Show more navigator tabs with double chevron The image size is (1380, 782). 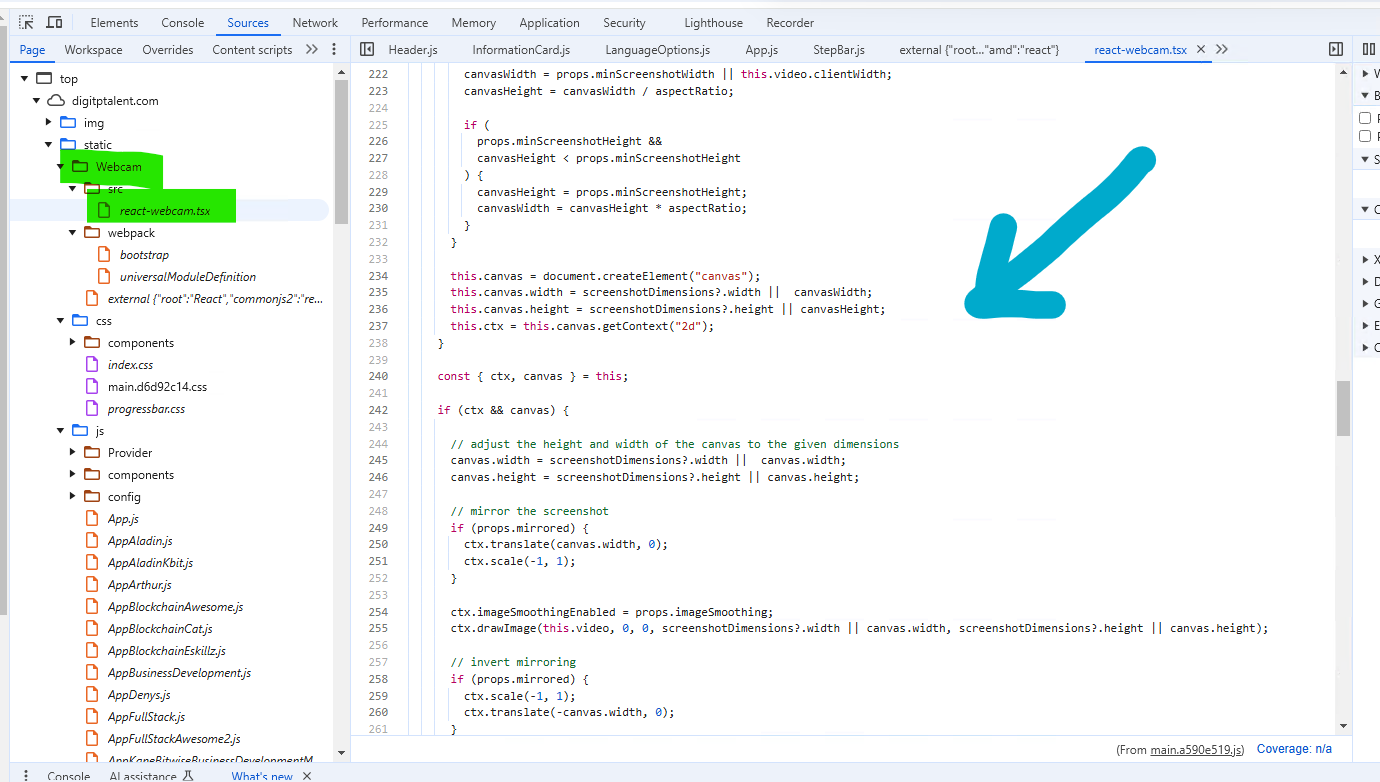[312, 49]
